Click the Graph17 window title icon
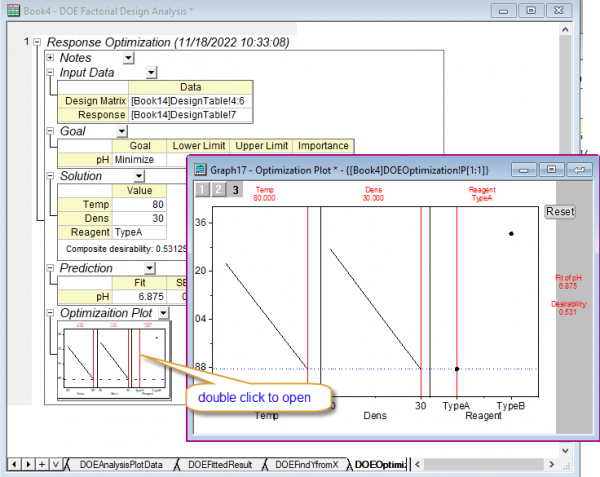Viewport: 600px width, 477px height. pos(199,170)
